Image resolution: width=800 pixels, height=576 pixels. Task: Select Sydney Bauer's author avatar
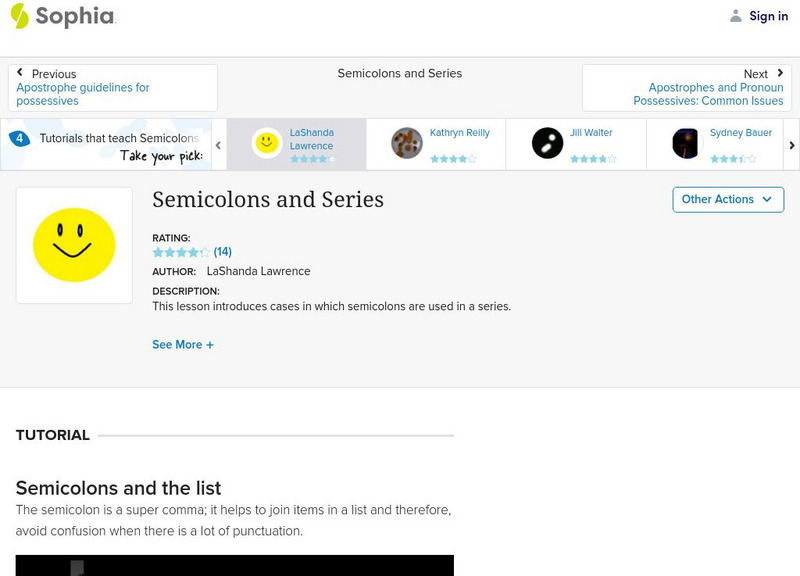[686, 141]
